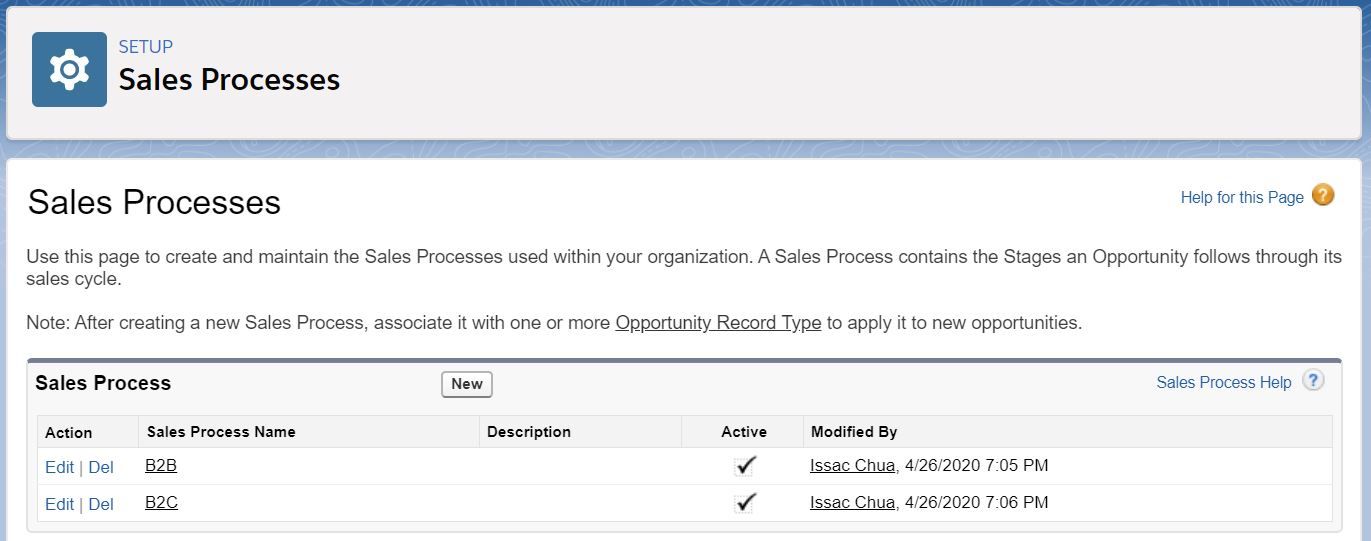Click the Active column header
The height and width of the screenshot is (541, 1371).
pos(743,432)
